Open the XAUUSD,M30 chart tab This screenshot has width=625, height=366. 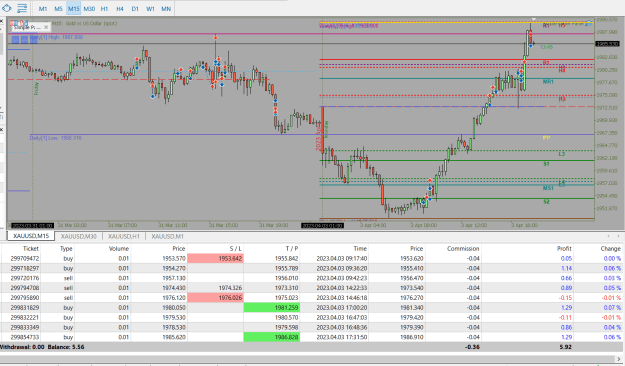point(79,236)
